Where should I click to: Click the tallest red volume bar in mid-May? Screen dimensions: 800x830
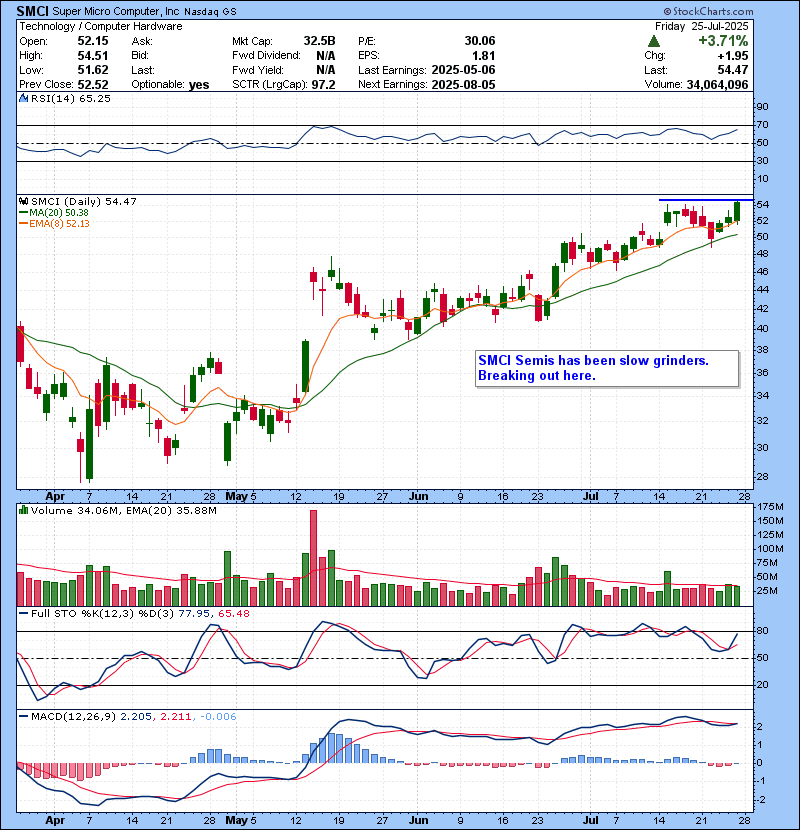[x=313, y=558]
